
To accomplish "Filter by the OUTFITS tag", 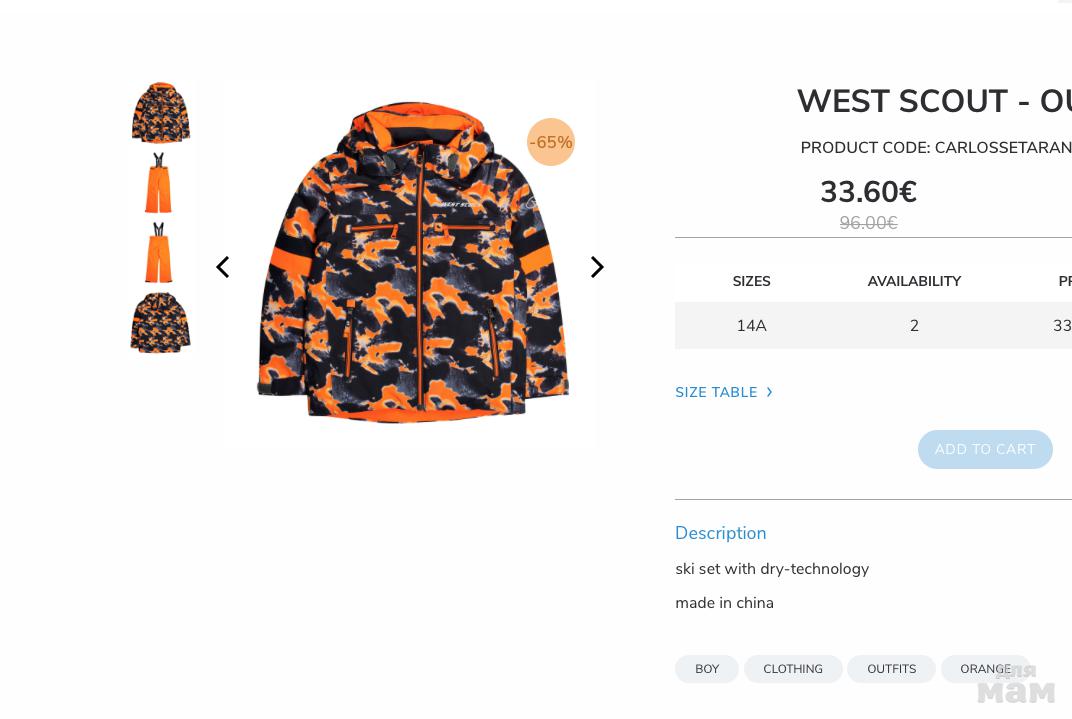I will tap(891, 669).
